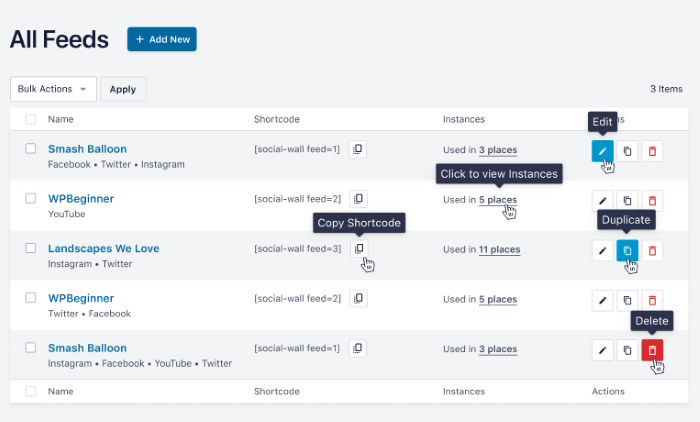Open the Bulk Actions dropdown
This screenshot has height=422, width=700.
pyautogui.click(x=53, y=89)
